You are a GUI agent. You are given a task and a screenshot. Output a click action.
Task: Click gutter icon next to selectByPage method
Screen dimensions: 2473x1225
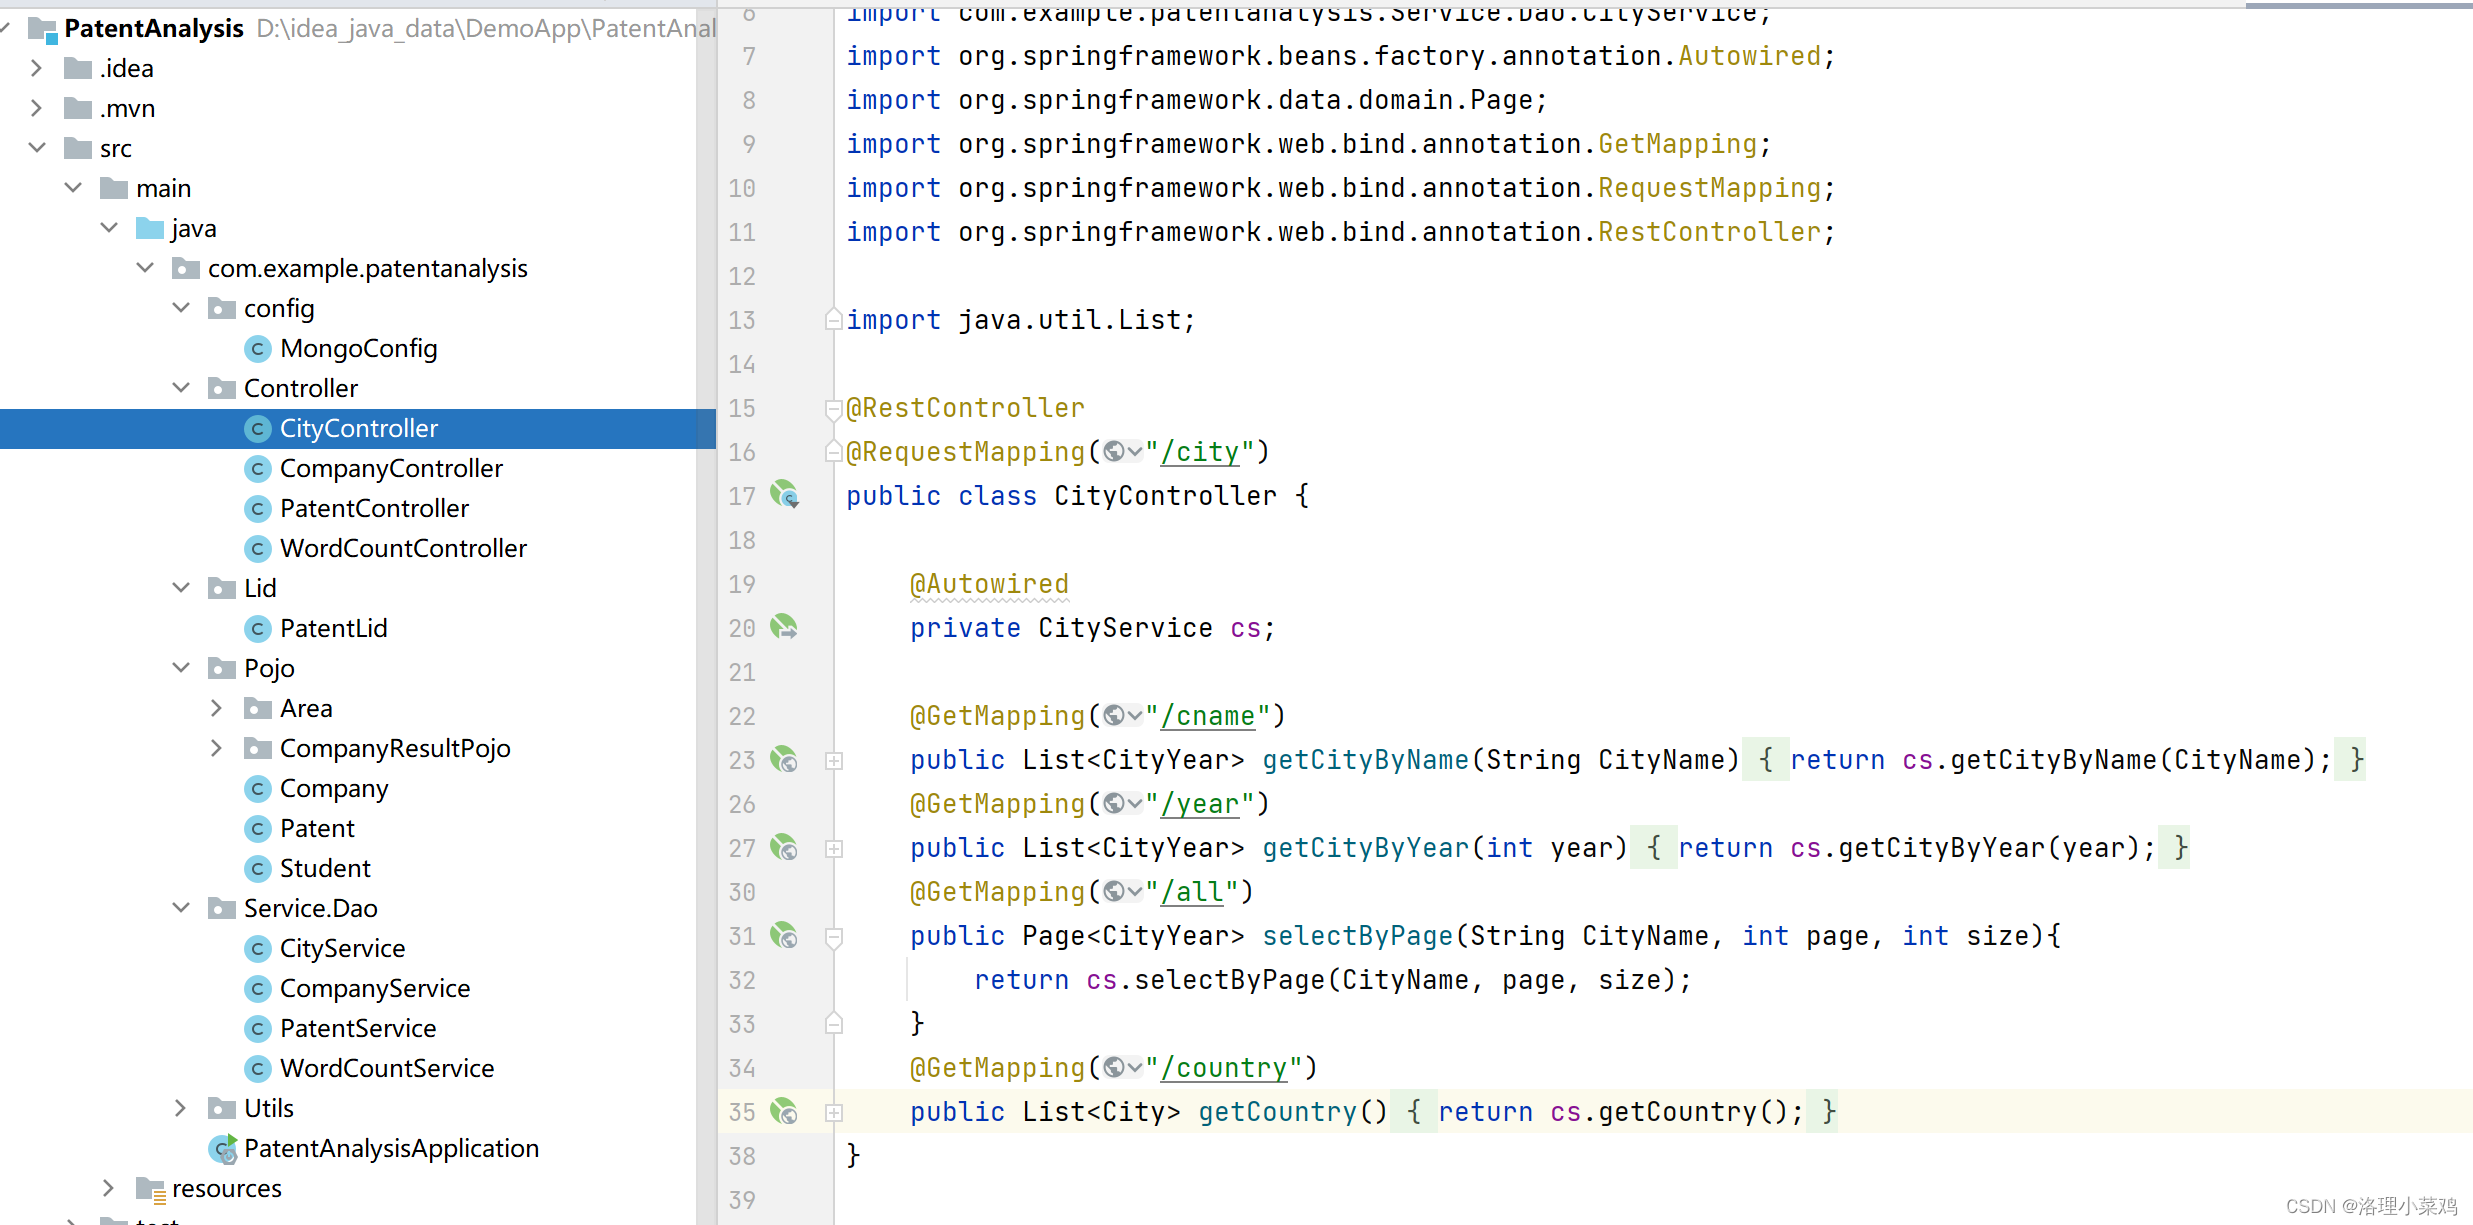784,936
